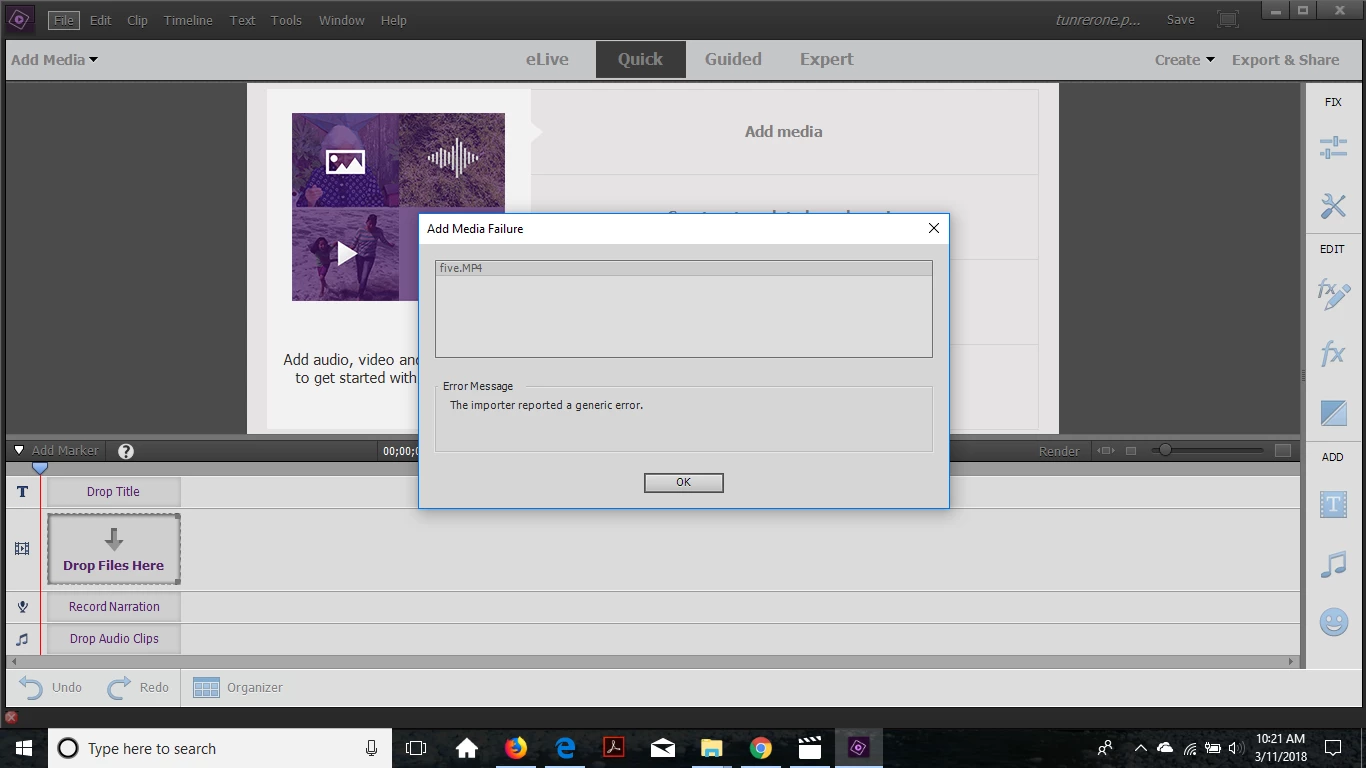Switch to the Quick view tab
1366x768 pixels.
[x=640, y=59]
